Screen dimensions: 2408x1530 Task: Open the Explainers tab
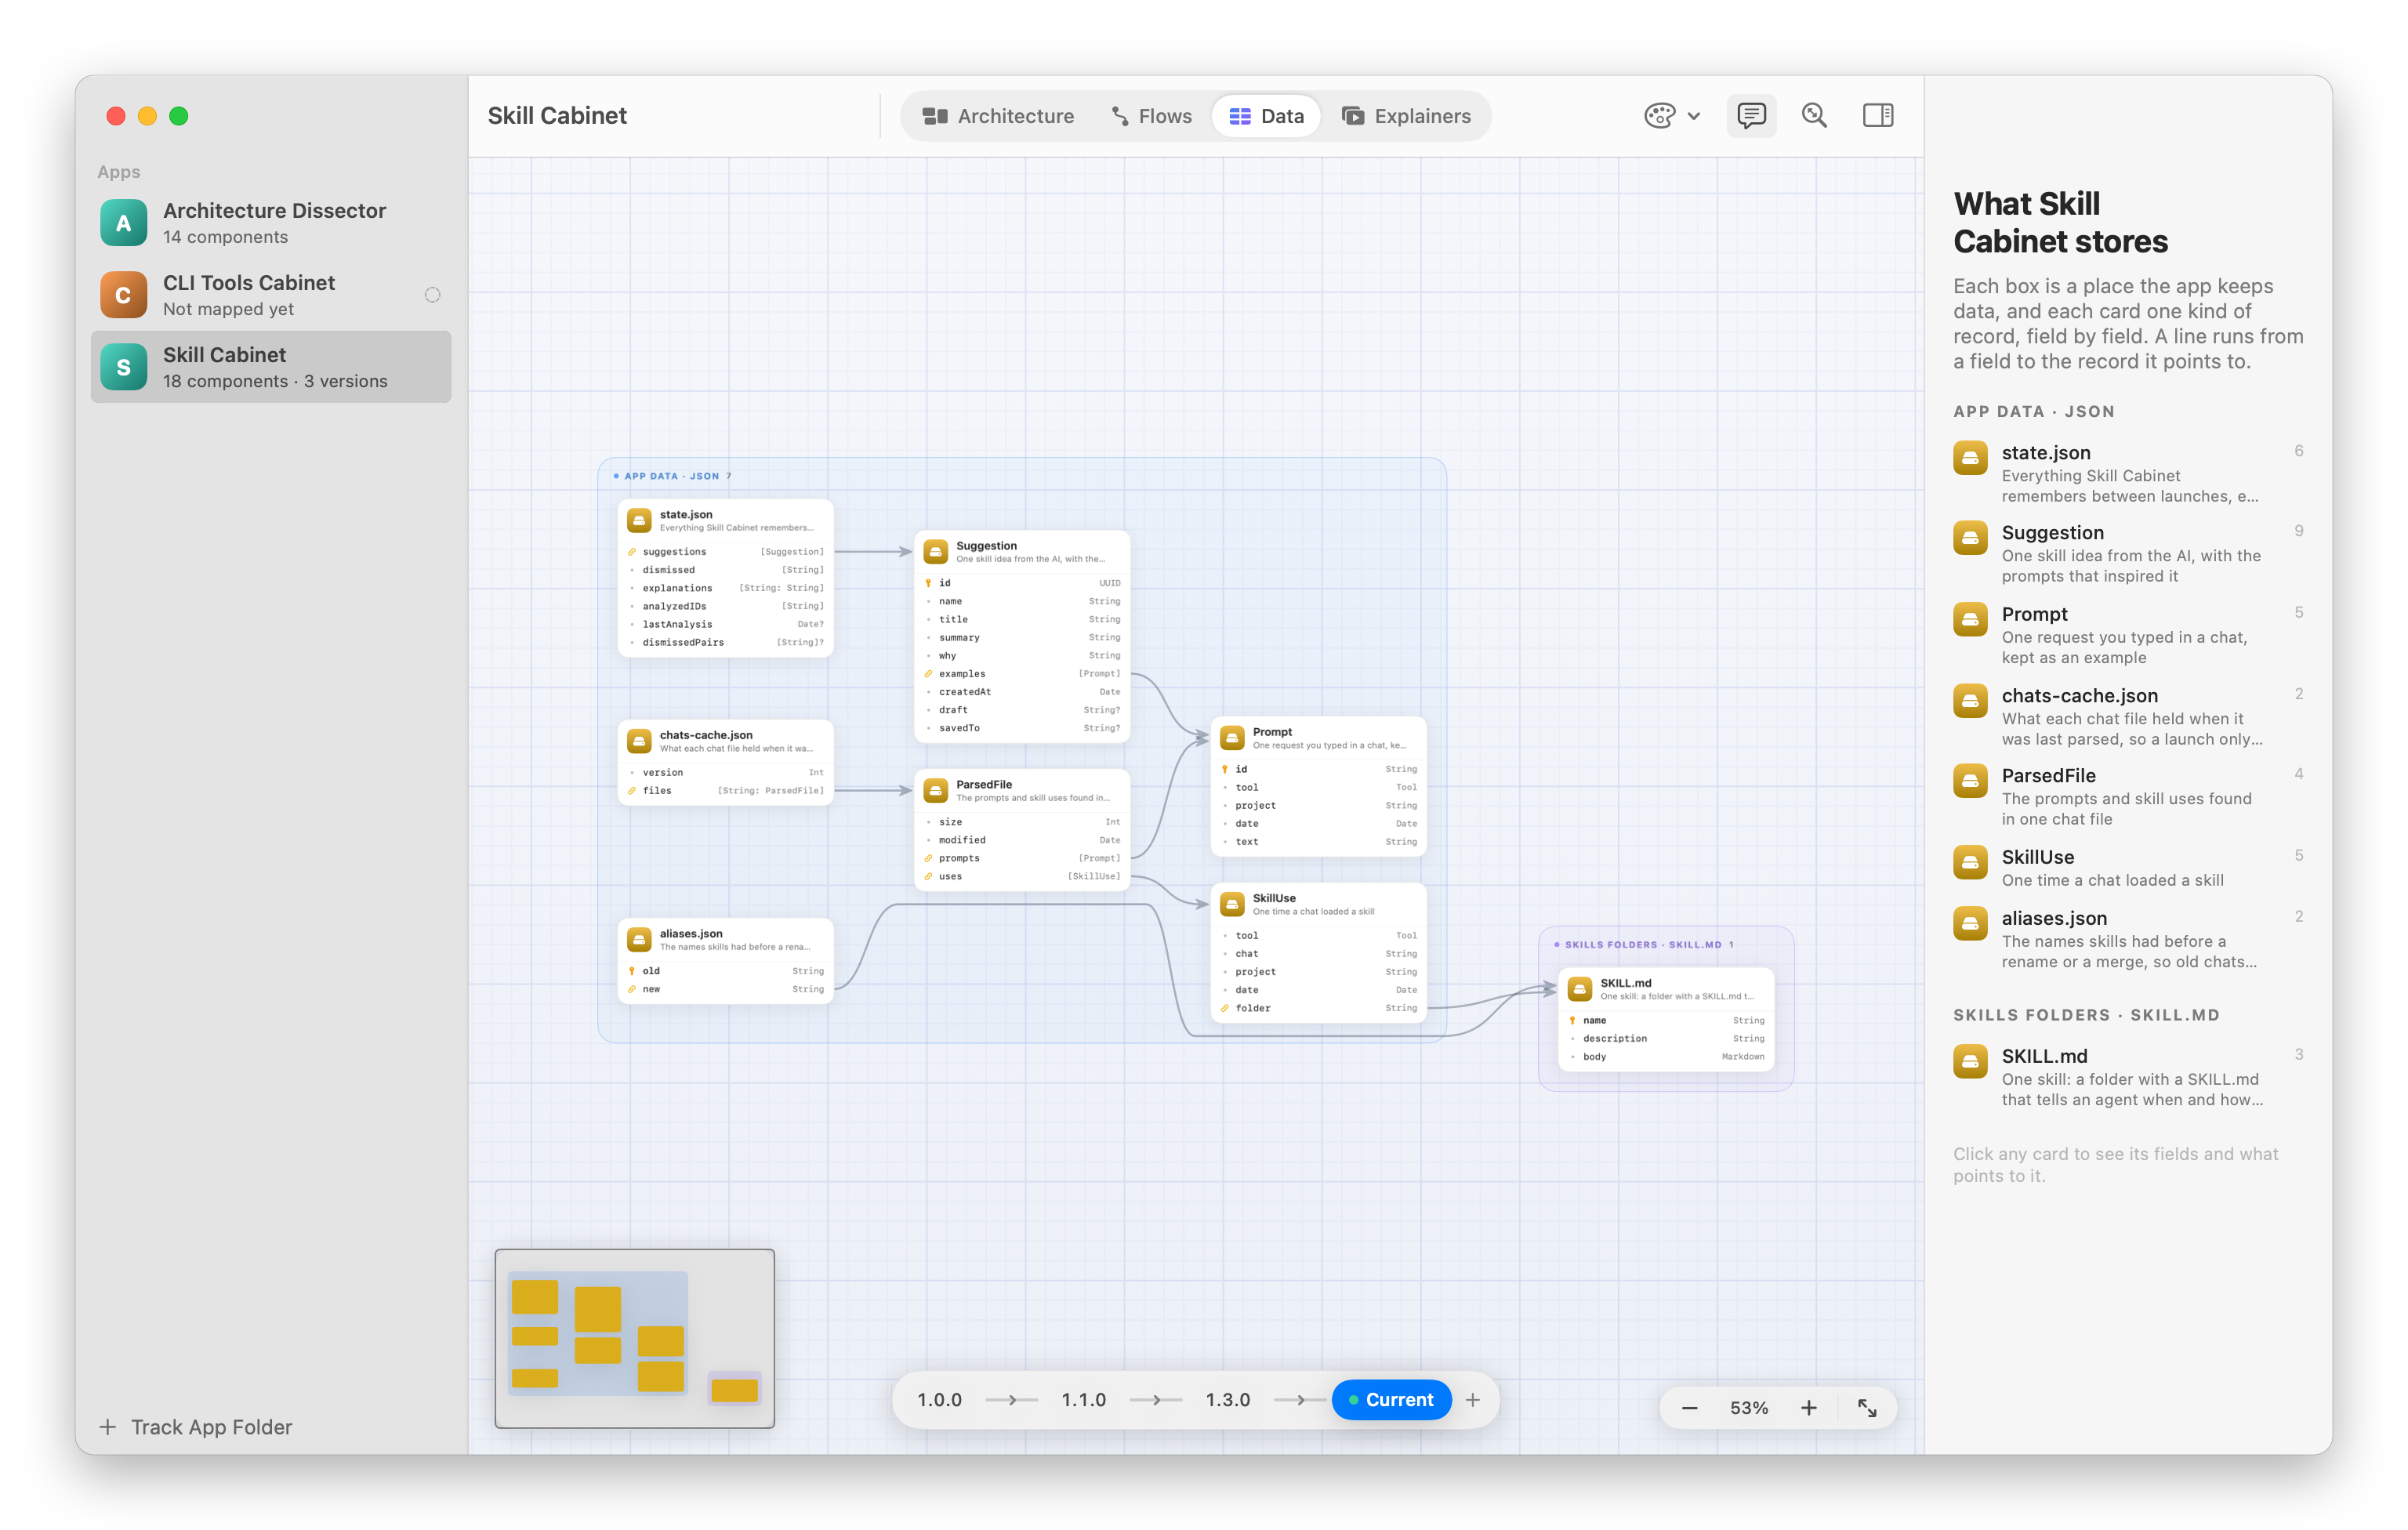1406,116
